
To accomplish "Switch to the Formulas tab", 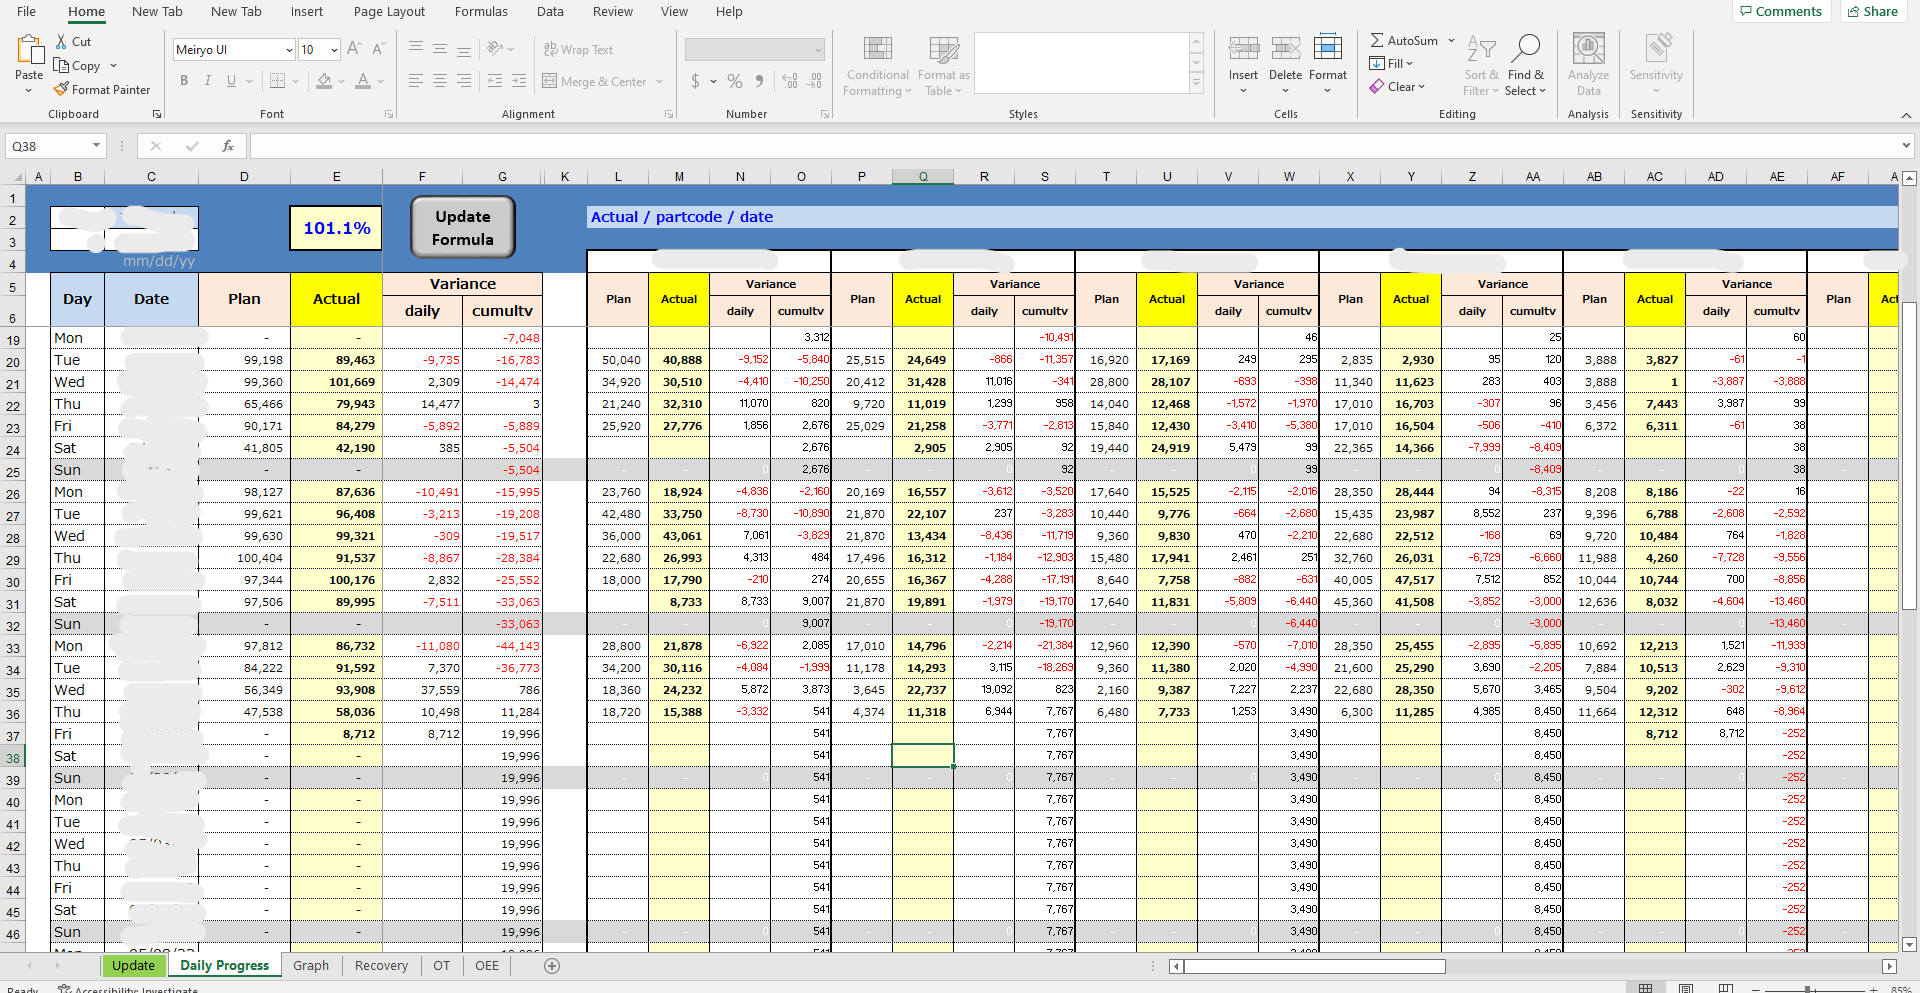I will (481, 12).
